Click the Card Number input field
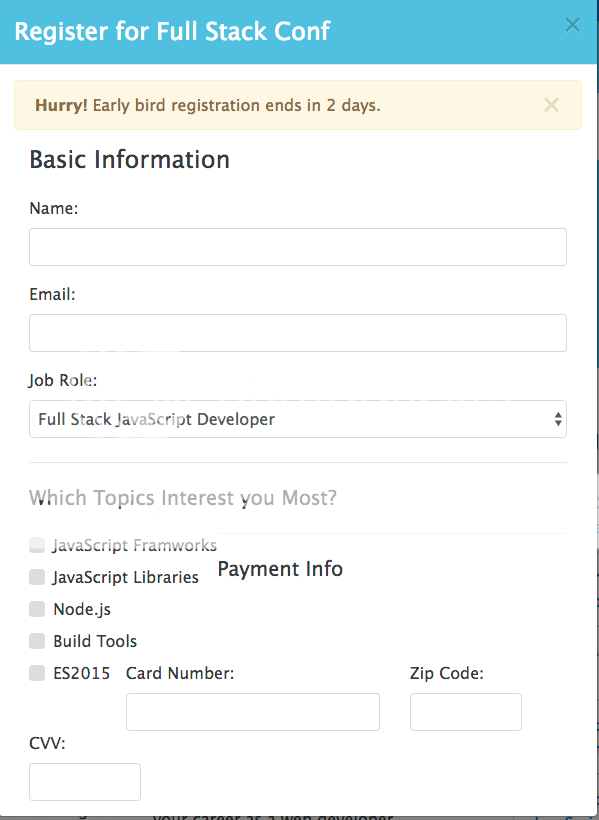The height and width of the screenshot is (820, 599). click(x=253, y=712)
